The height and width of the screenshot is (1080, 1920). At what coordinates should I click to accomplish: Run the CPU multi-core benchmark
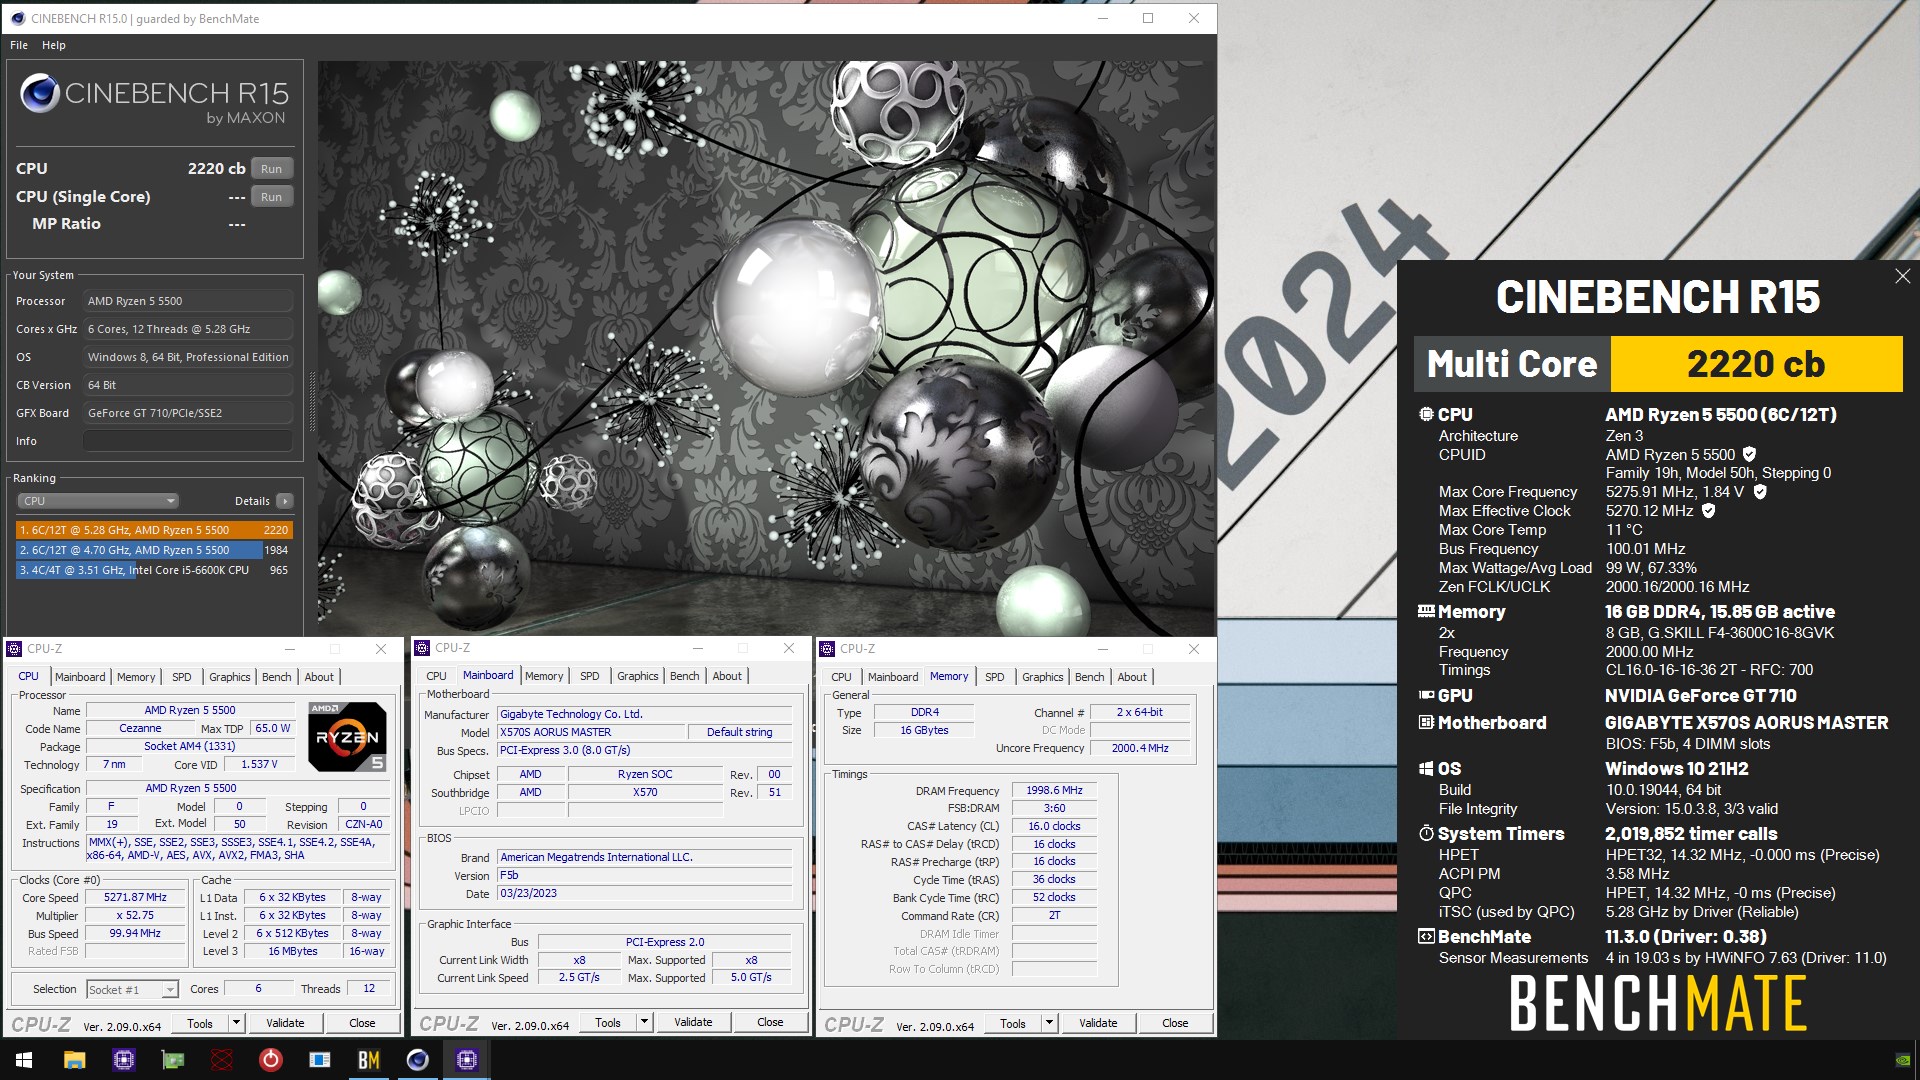pos(272,169)
